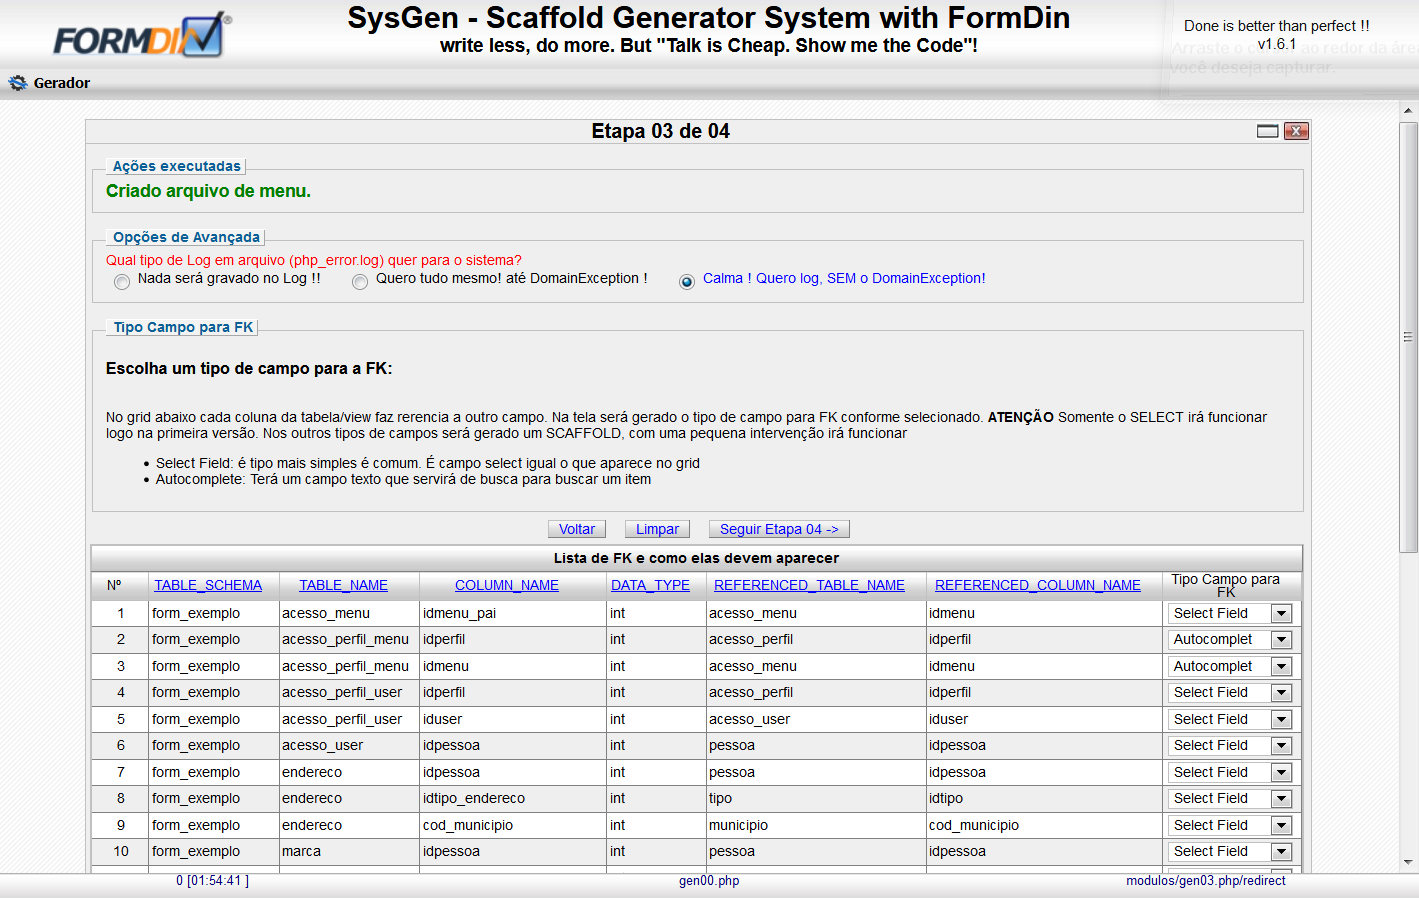
Task: Click the Limpar button
Action: click(x=657, y=529)
